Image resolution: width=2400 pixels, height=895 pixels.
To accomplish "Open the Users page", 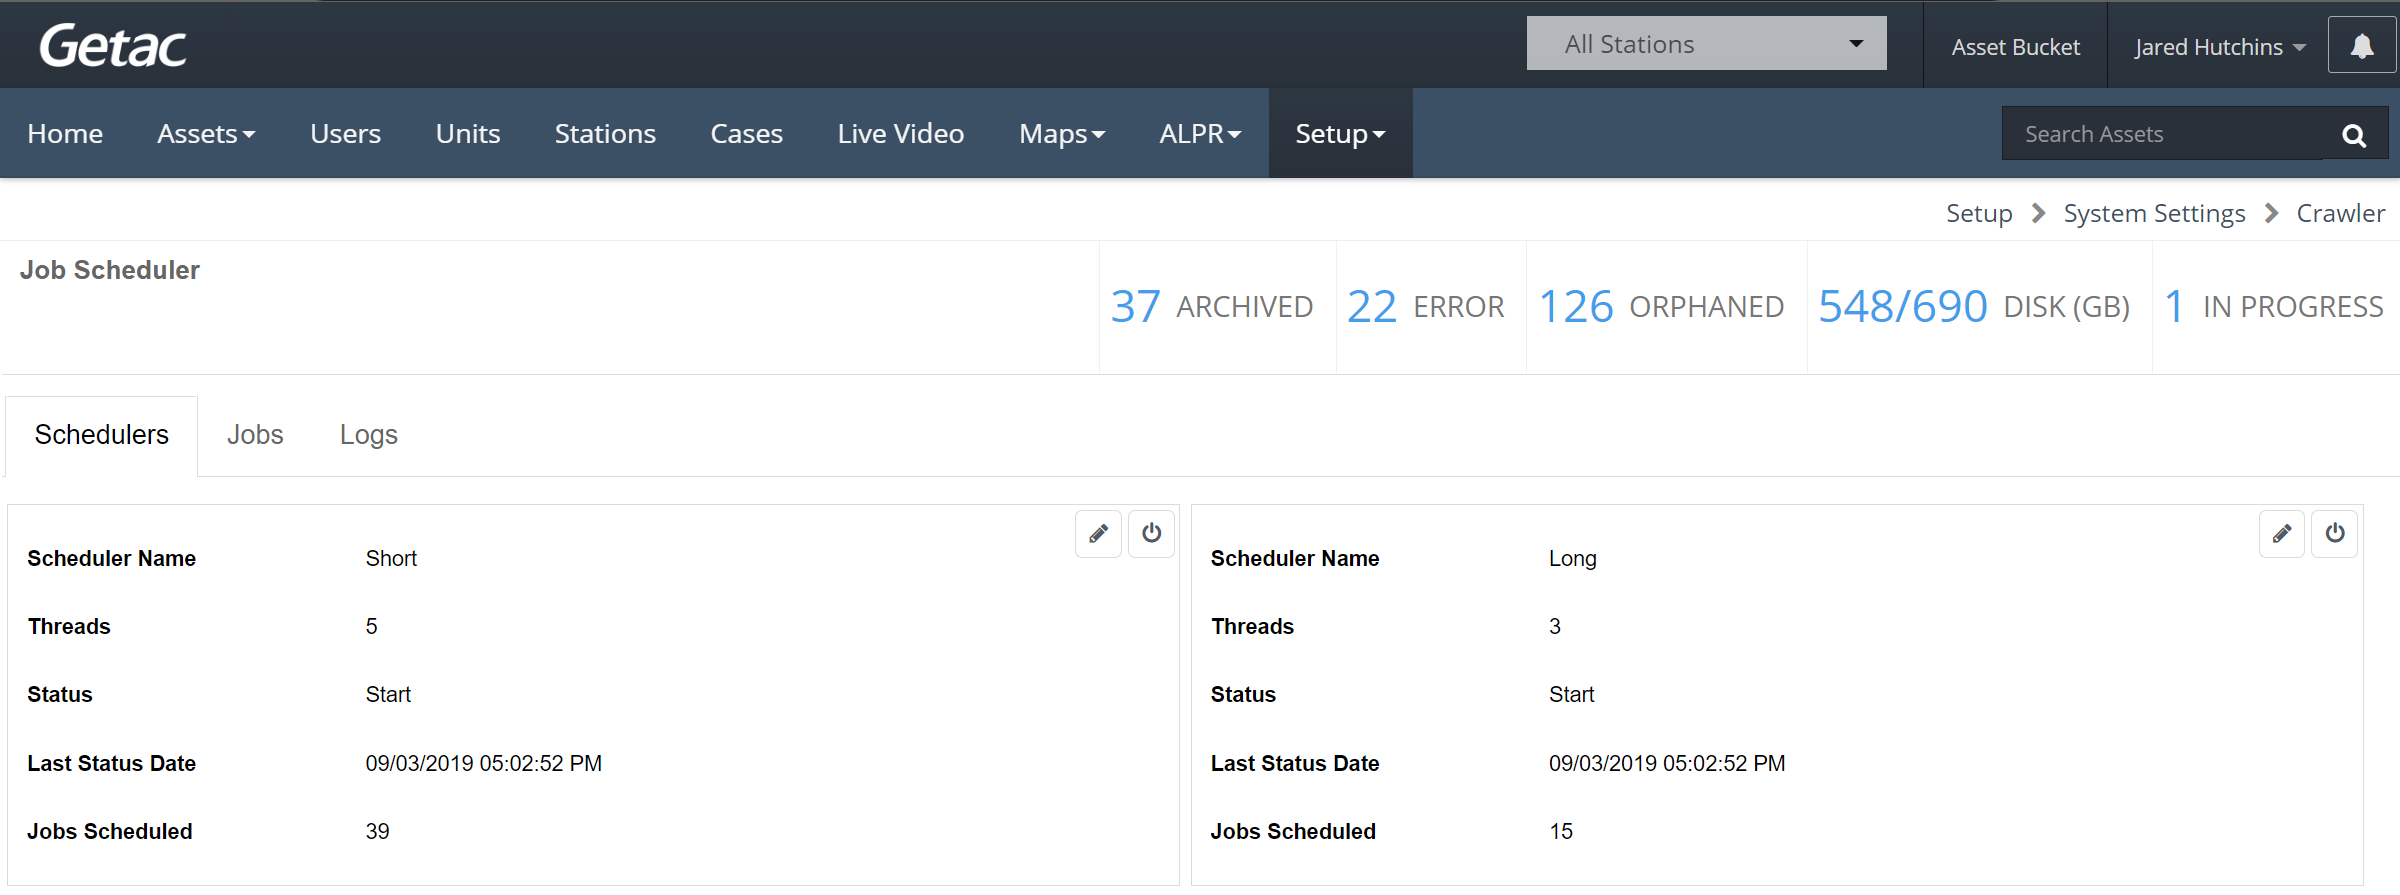I will 345,134.
